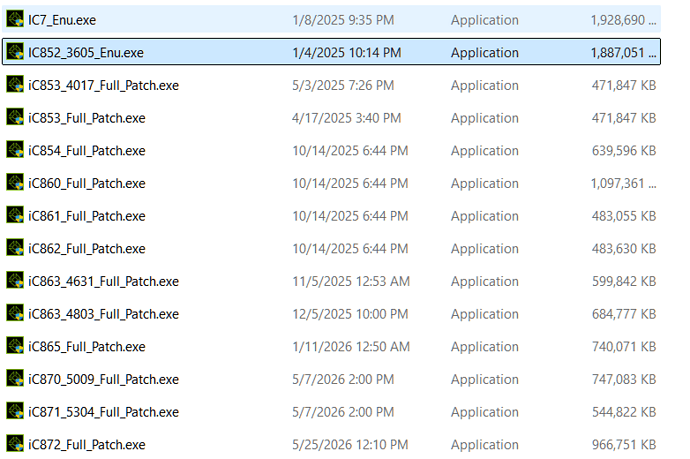Select file name iC863_4803_Full_Patch.exe

103,314
